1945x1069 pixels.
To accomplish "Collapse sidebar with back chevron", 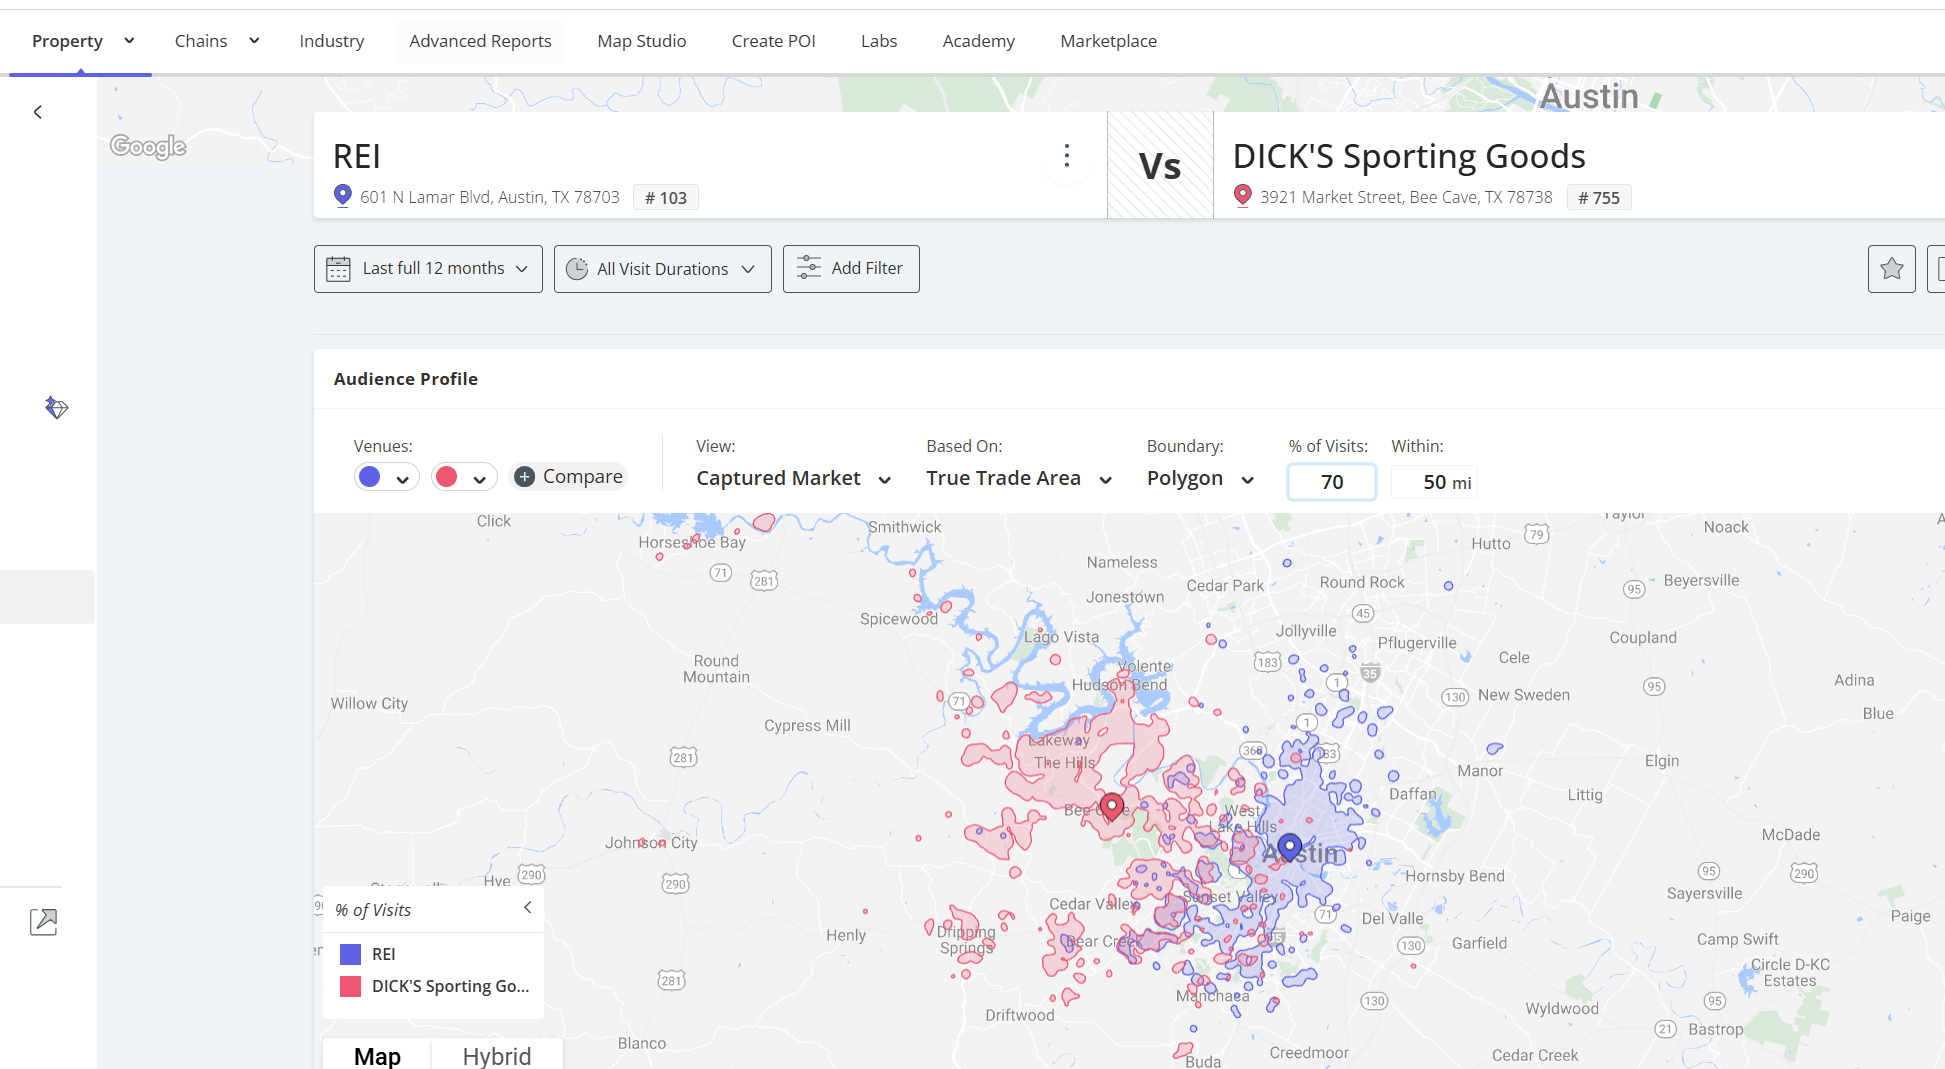I will coord(38,112).
